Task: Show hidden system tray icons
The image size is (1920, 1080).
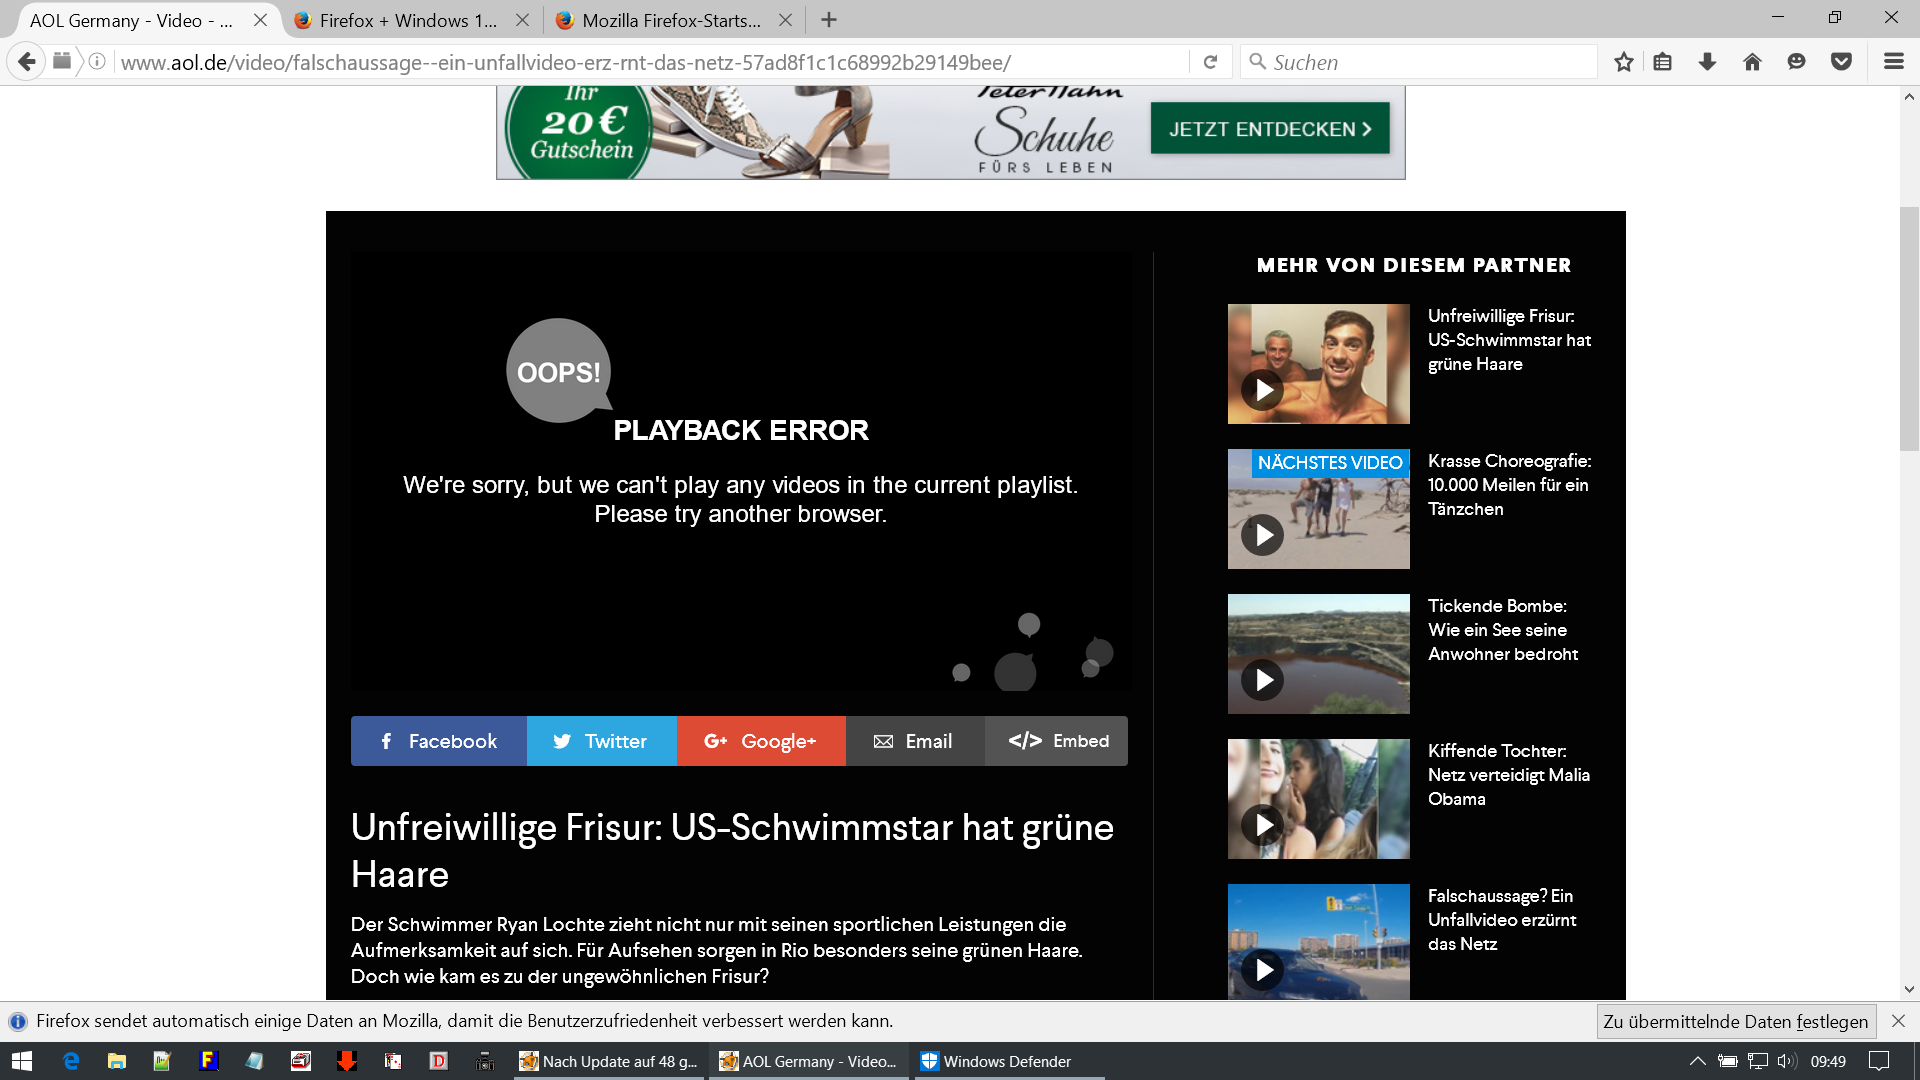Action: [1697, 1061]
